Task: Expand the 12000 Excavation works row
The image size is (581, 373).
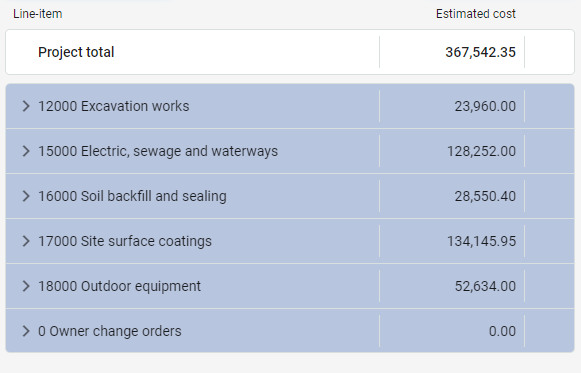Action: (26, 106)
